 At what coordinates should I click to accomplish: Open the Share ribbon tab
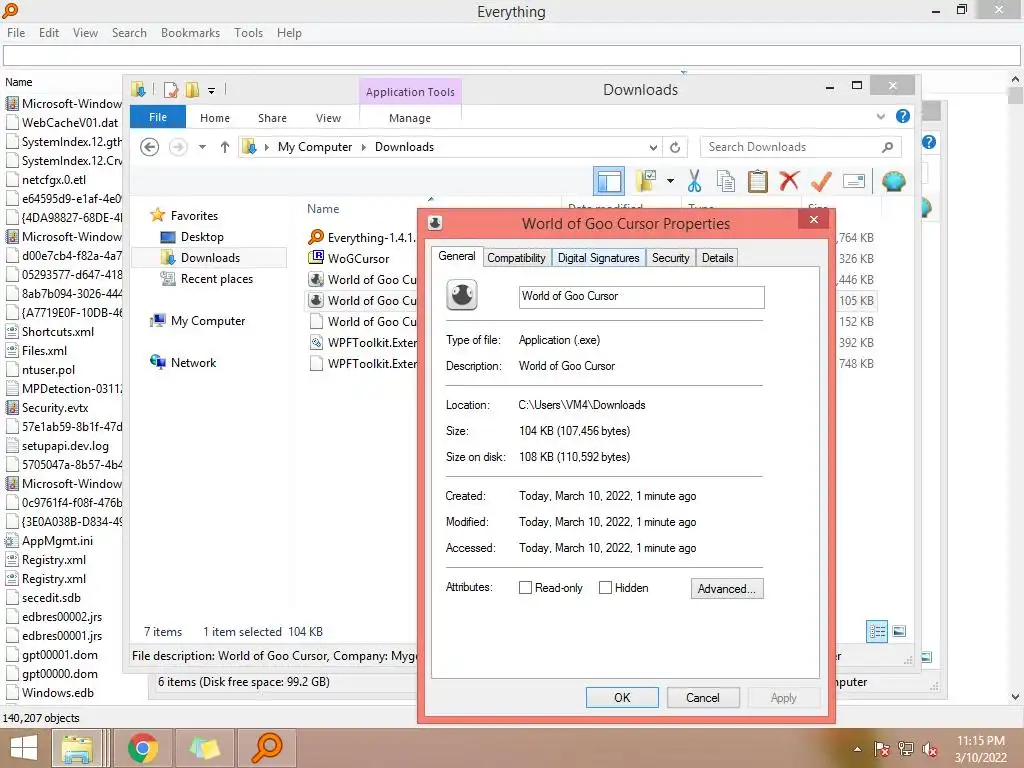pos(272,118)
